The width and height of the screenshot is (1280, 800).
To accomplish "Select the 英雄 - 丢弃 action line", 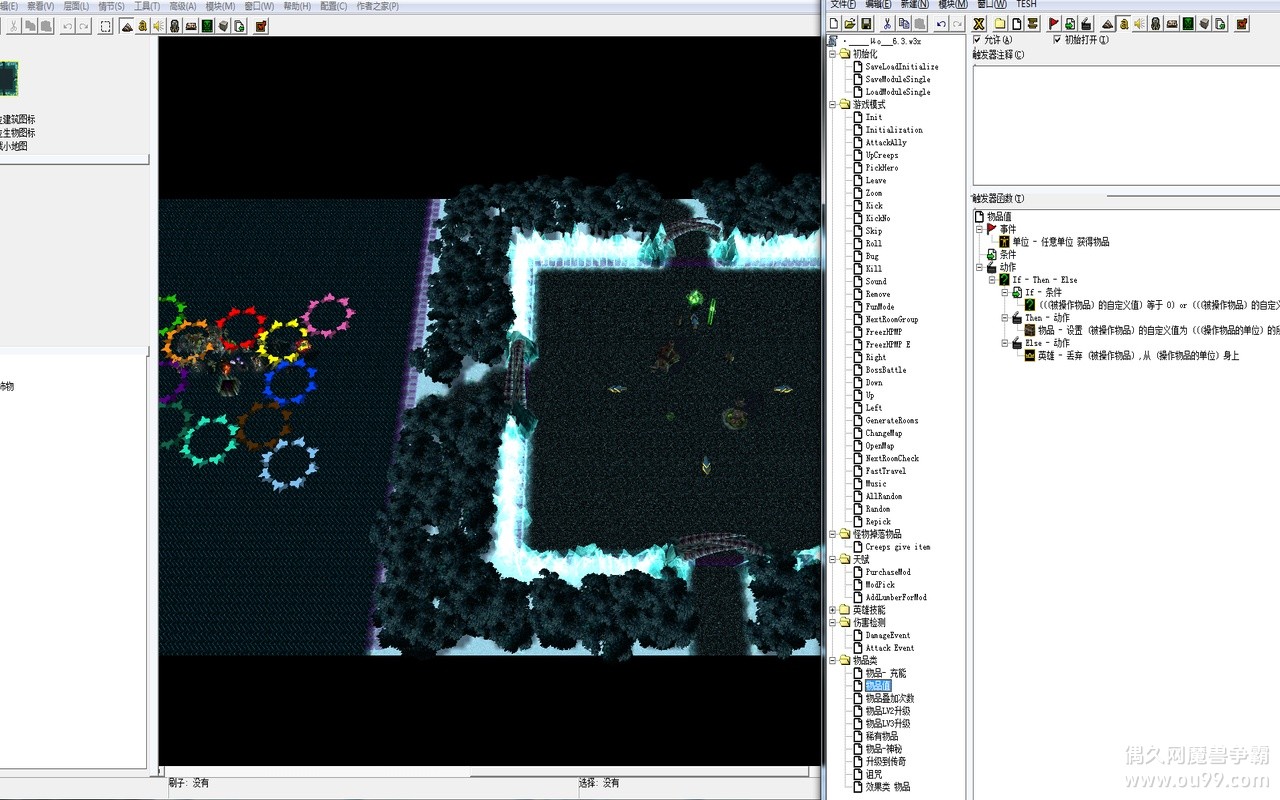I will pyautogui.click(x=1138, y=356).
